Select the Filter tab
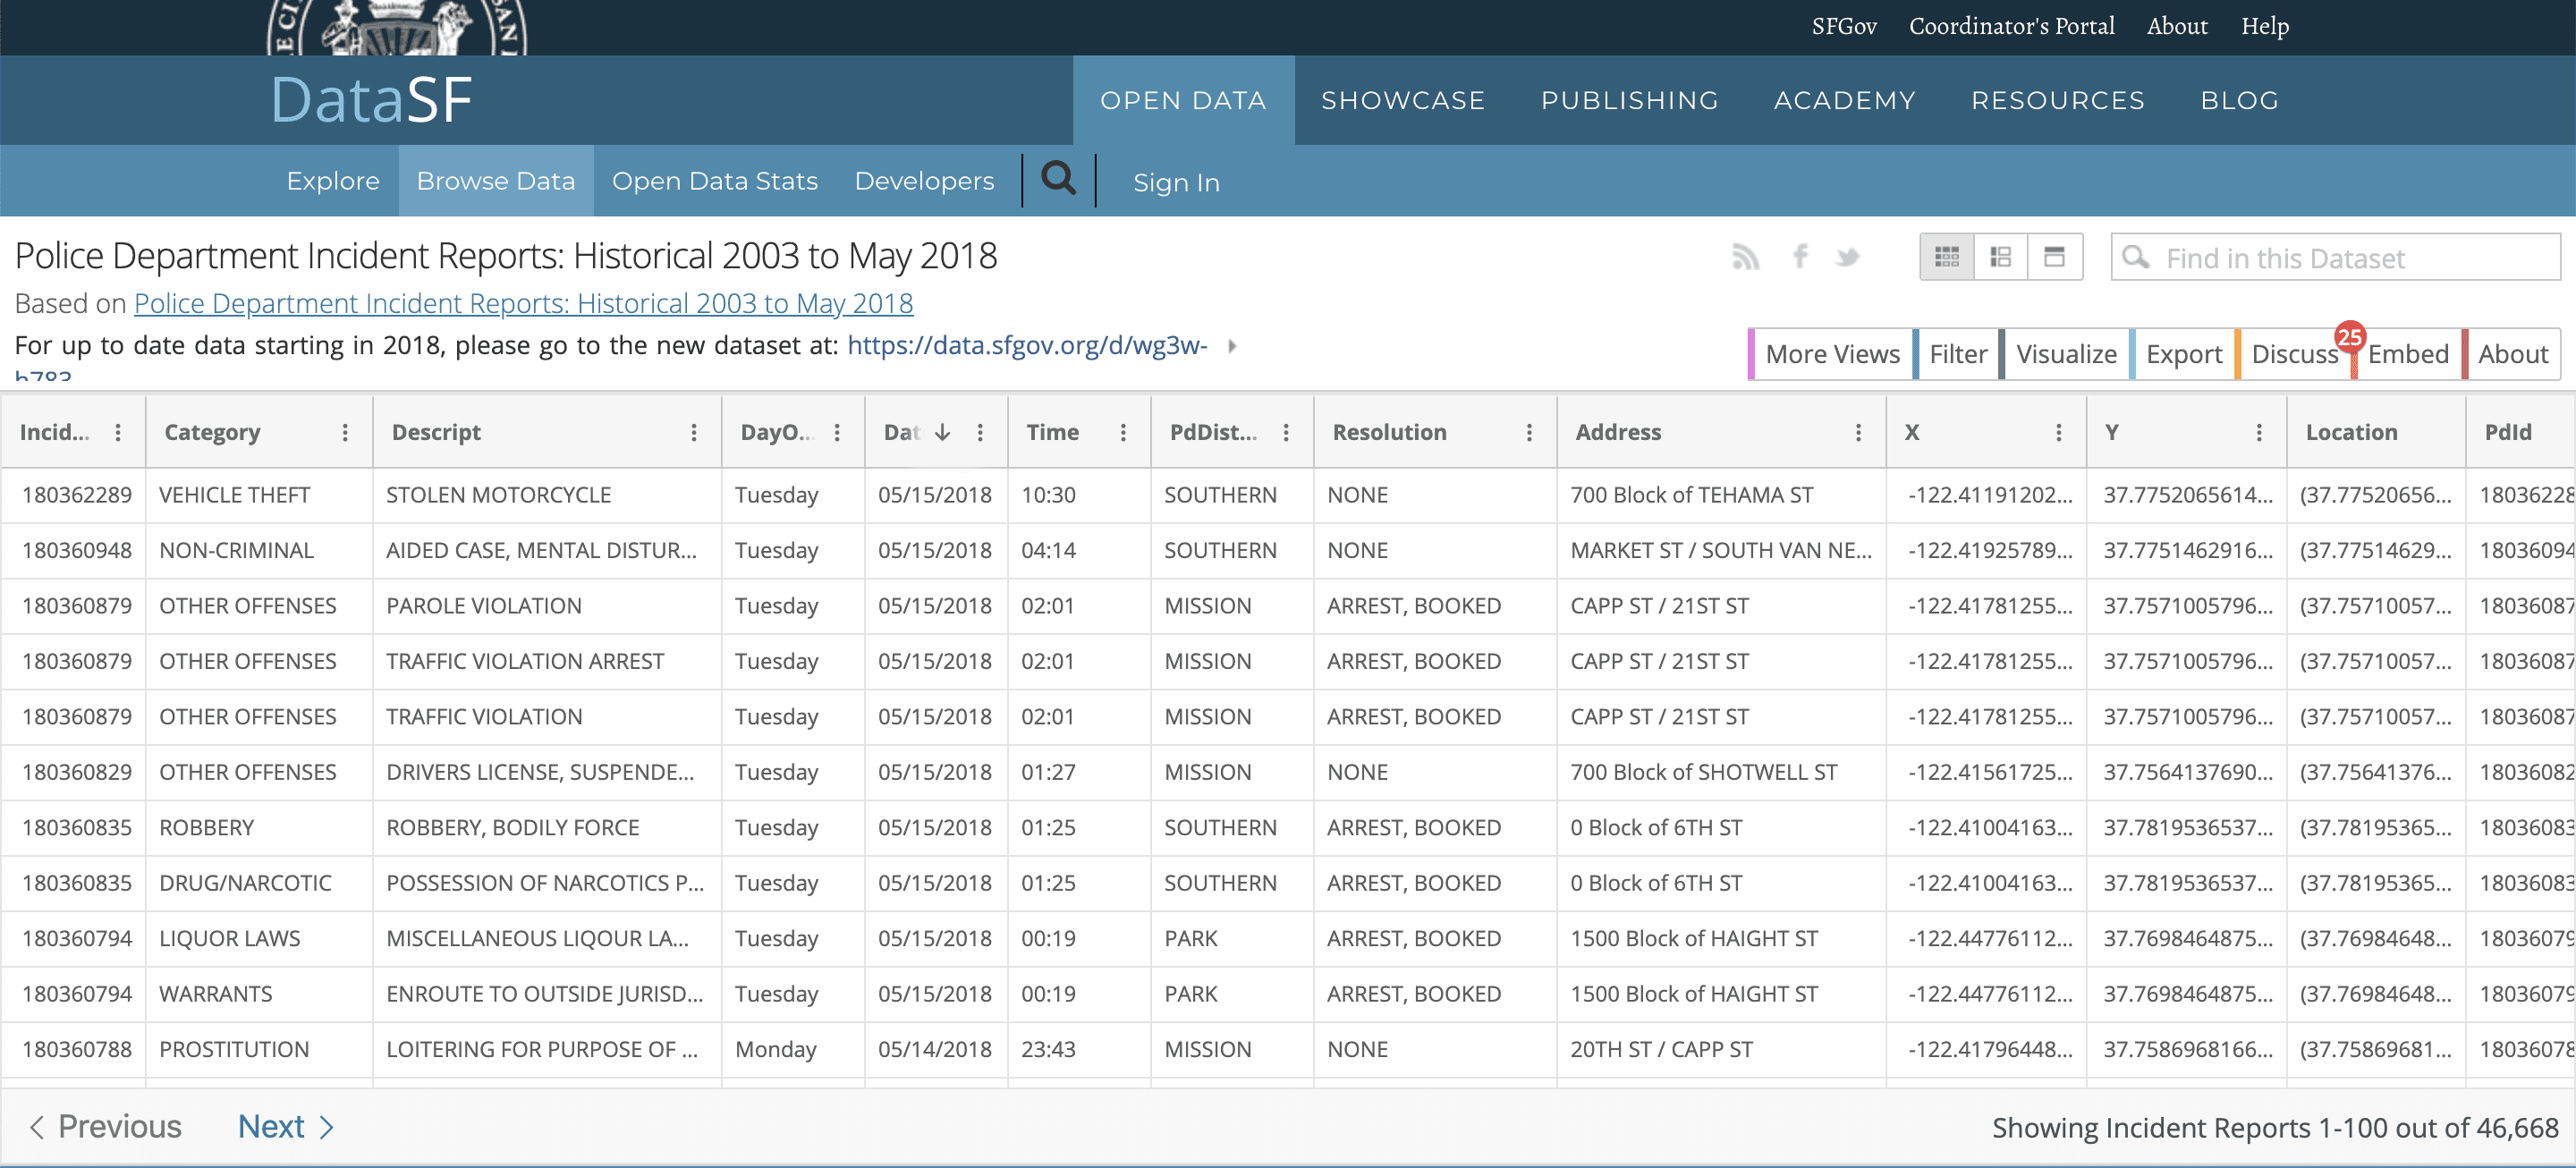This screenshot has width=2576, height=1168. coord(1956,354)
